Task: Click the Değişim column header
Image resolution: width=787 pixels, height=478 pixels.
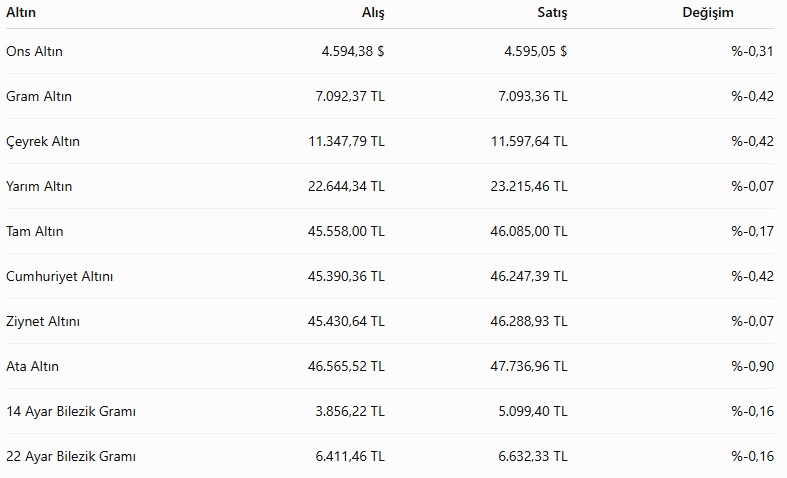Action: coord(708,13)
